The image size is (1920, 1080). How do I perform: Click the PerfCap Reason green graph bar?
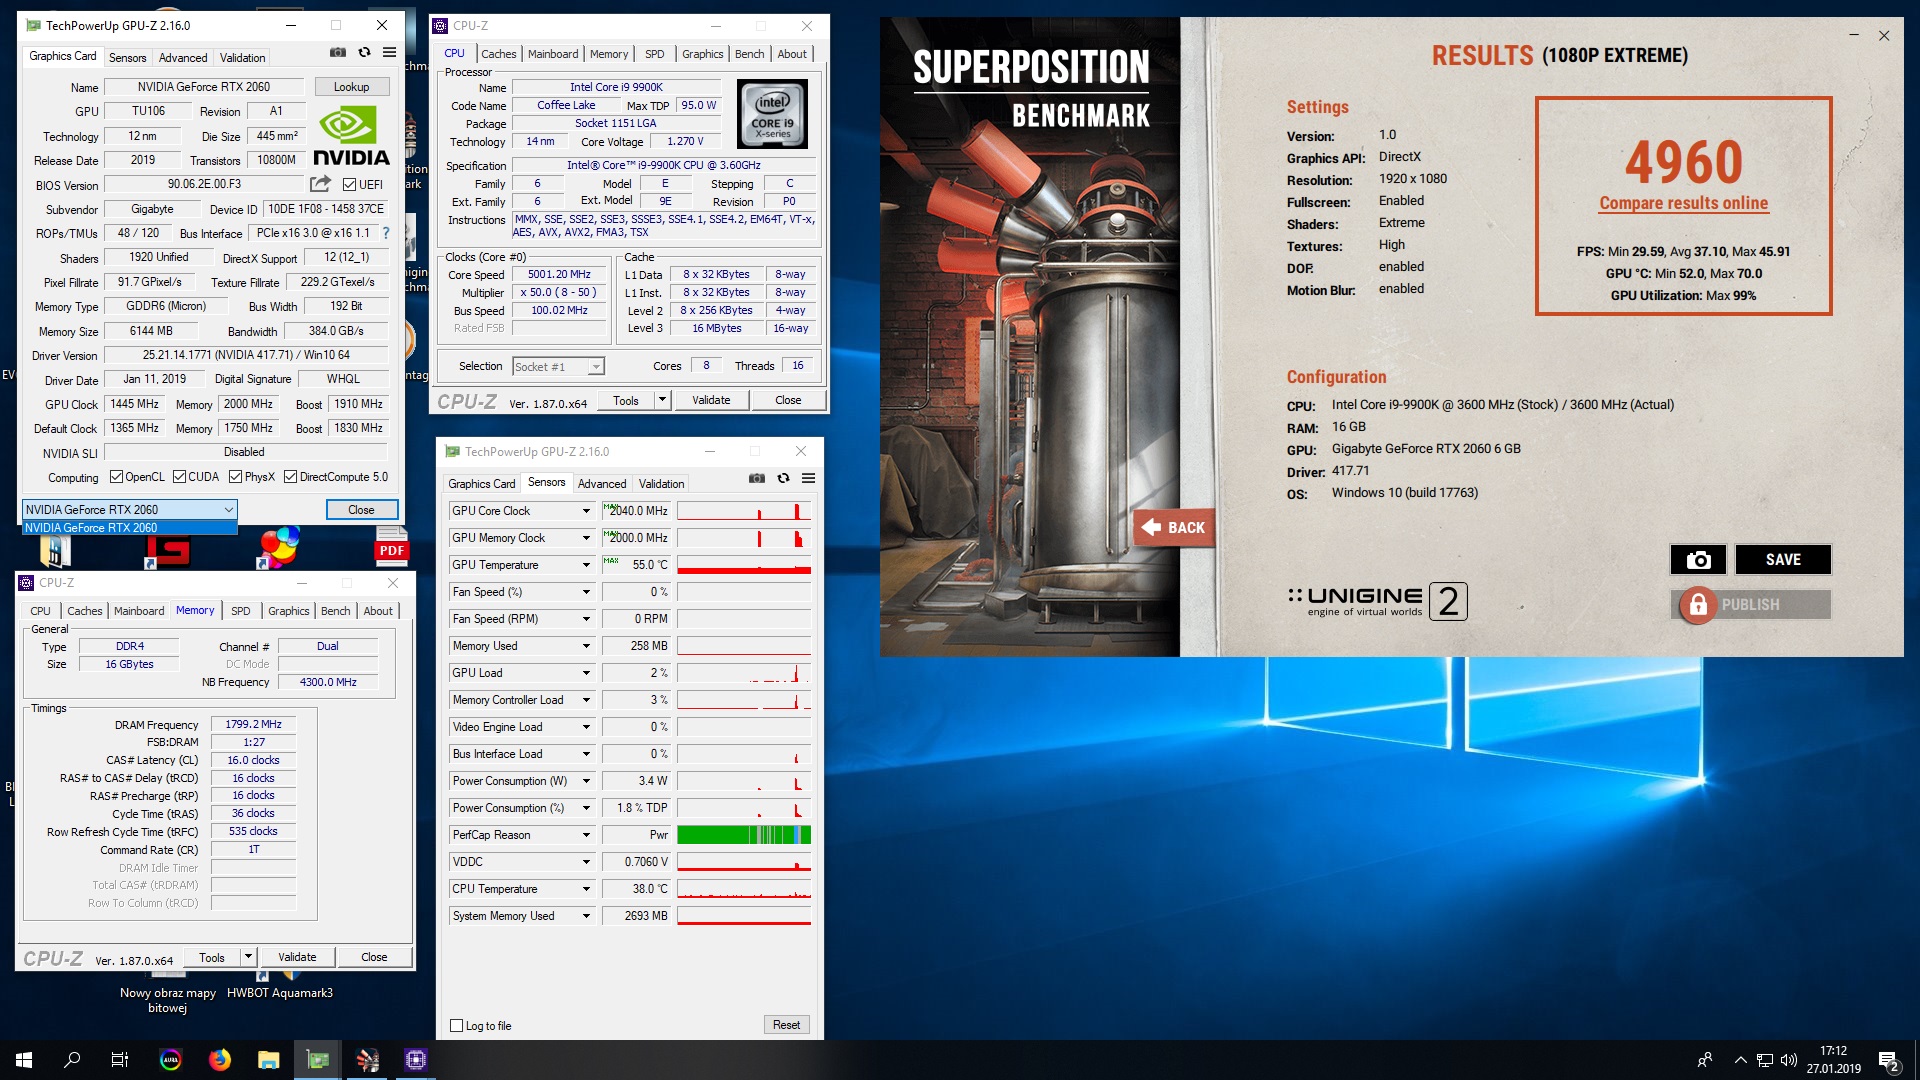click(744, 835)
